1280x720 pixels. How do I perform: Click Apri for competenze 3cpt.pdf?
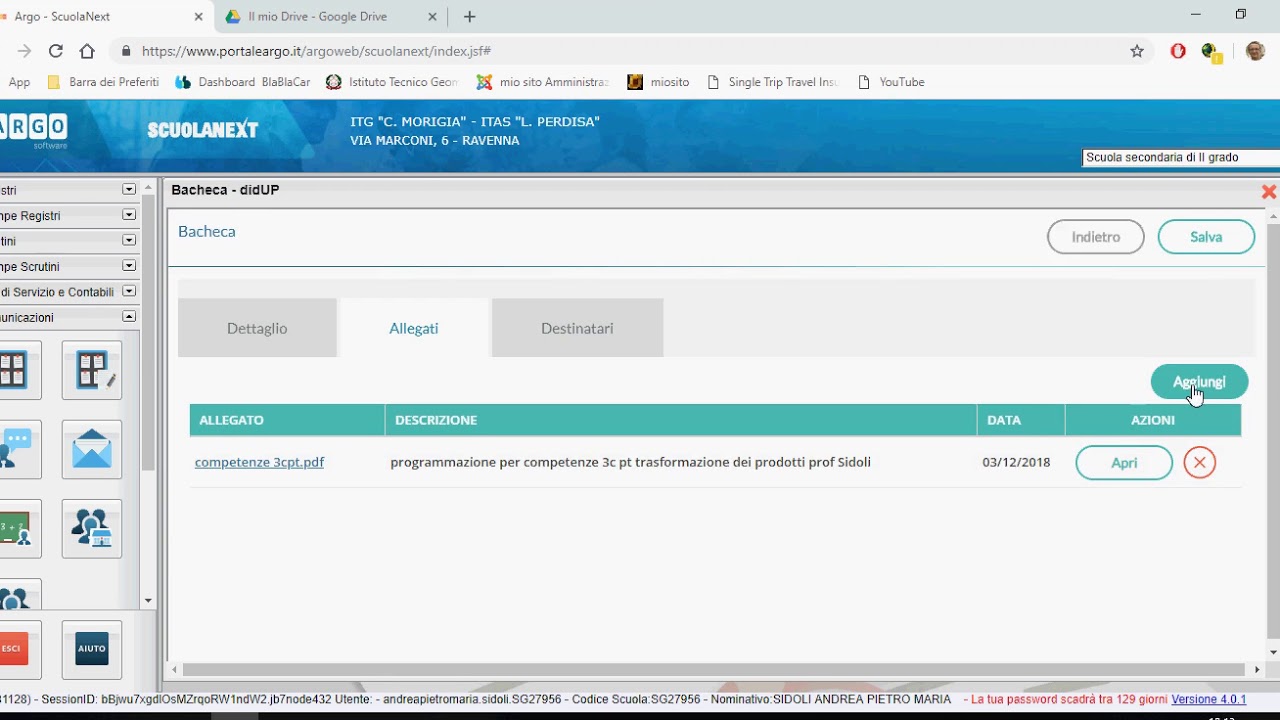click(x=1124, y=463)
